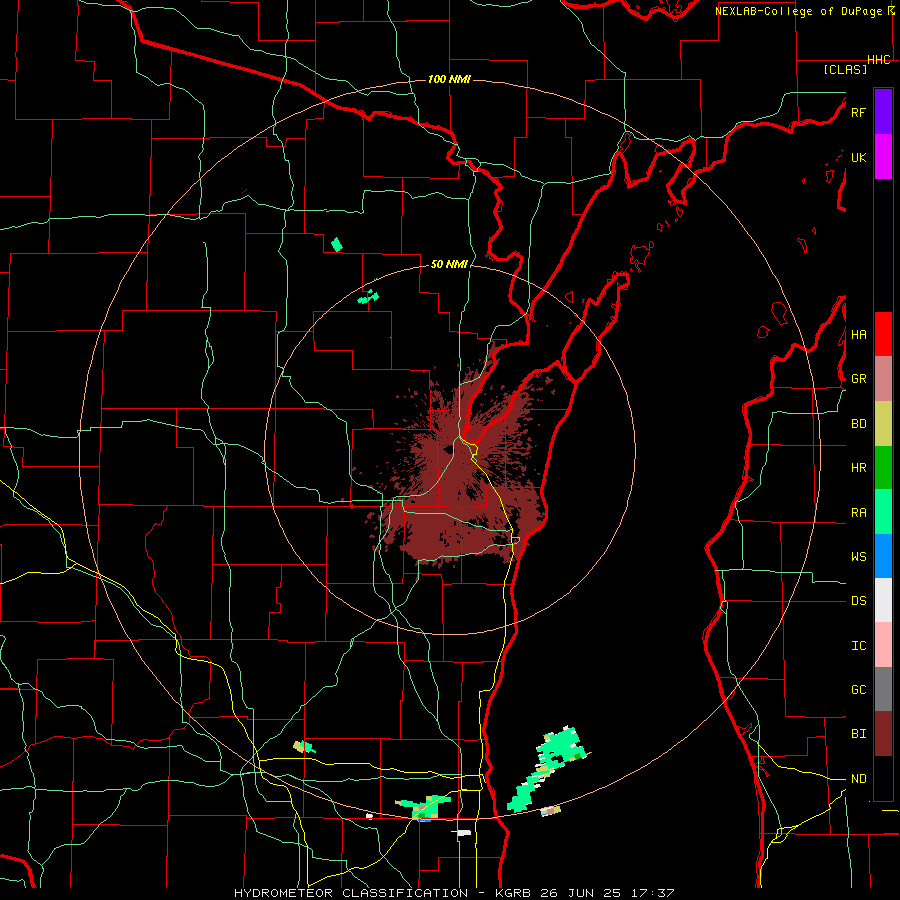Click the BD legend label
This screenshot has width=900, height=900.
(x=858, y=424)
